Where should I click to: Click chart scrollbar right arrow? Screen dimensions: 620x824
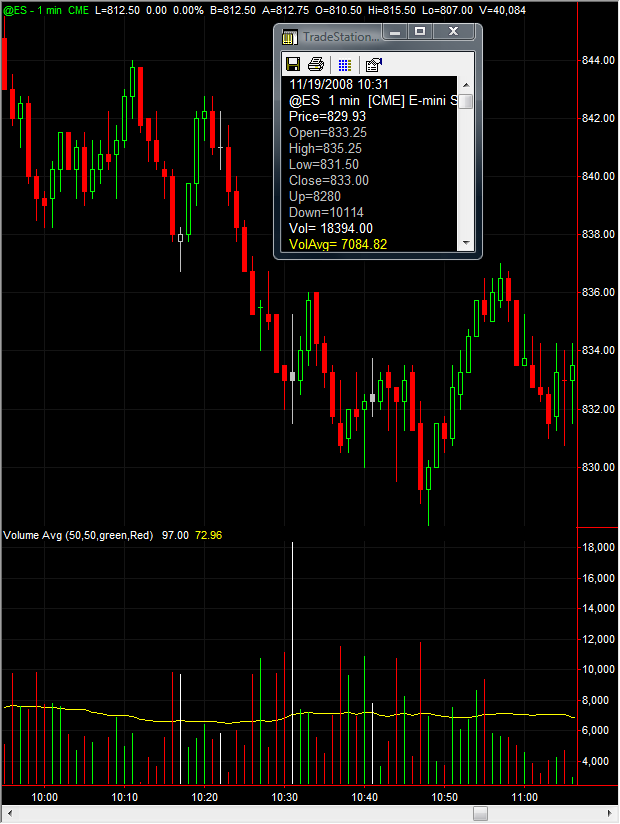(x=609, y=813)
